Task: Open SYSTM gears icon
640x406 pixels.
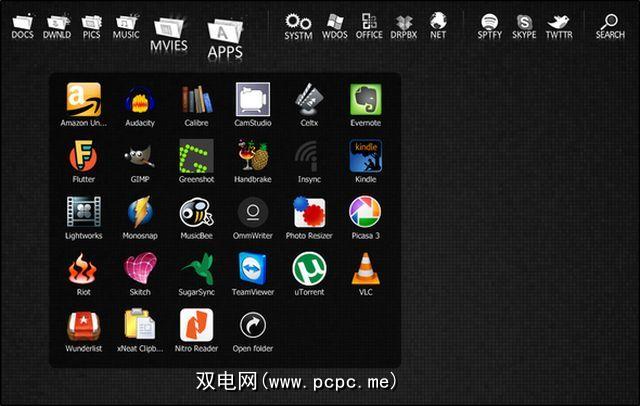Action: (298, 26)
